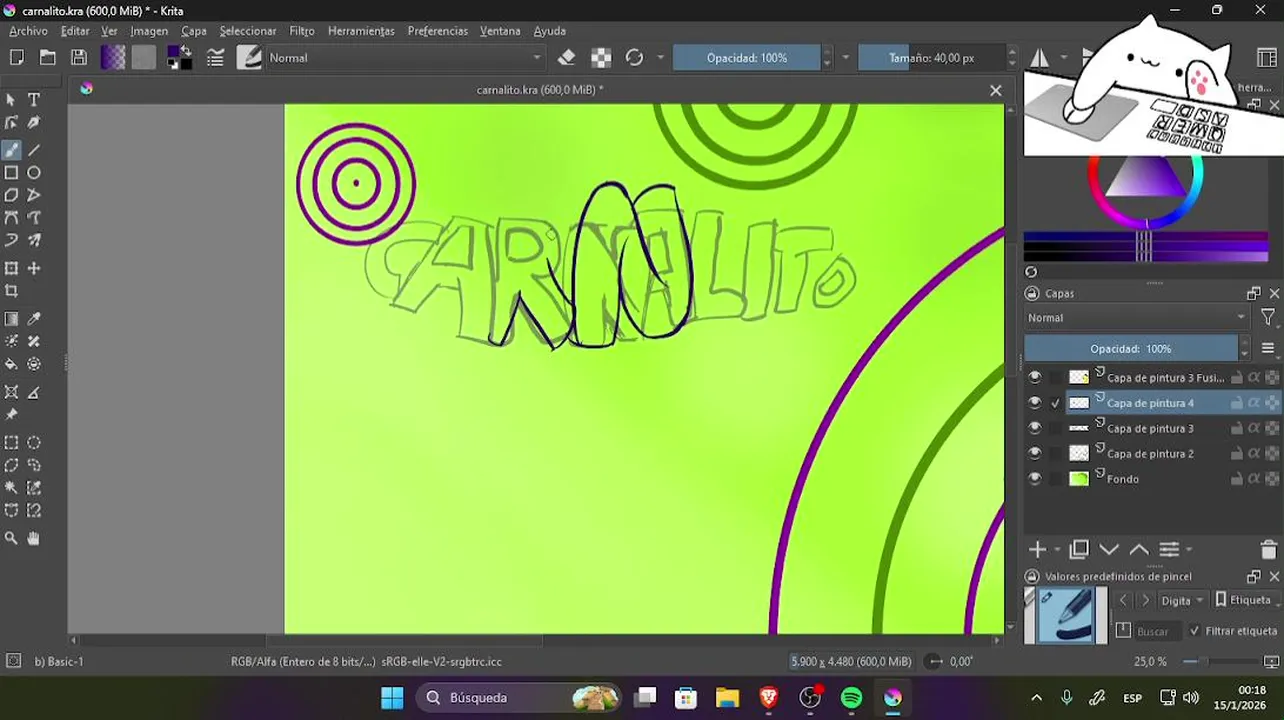This screenshot has width=1284, height=720.
Task: Hide Capa de pintura 3 Fusi... layer
Action: pos(1035,377)
